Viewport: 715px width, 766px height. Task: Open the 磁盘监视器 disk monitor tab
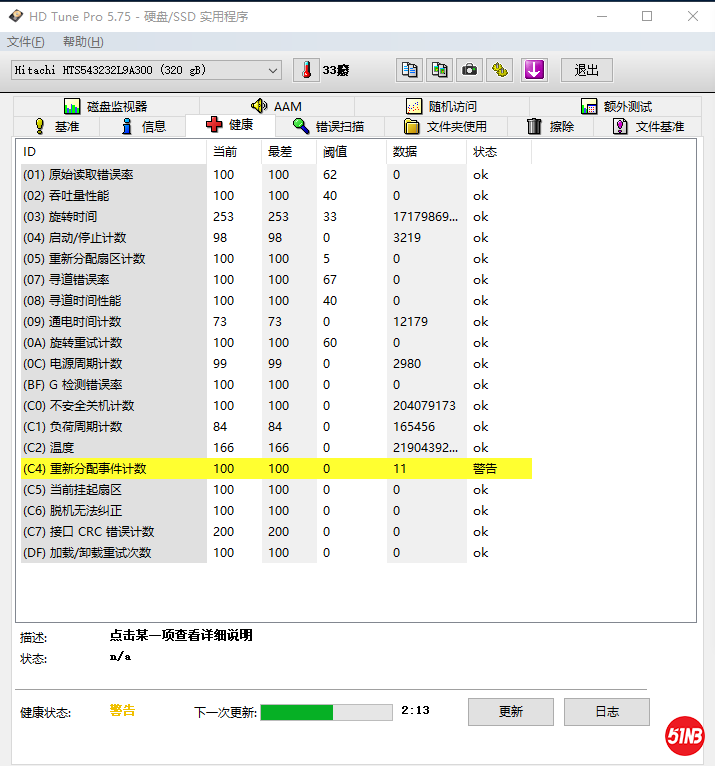coord(105,106)
